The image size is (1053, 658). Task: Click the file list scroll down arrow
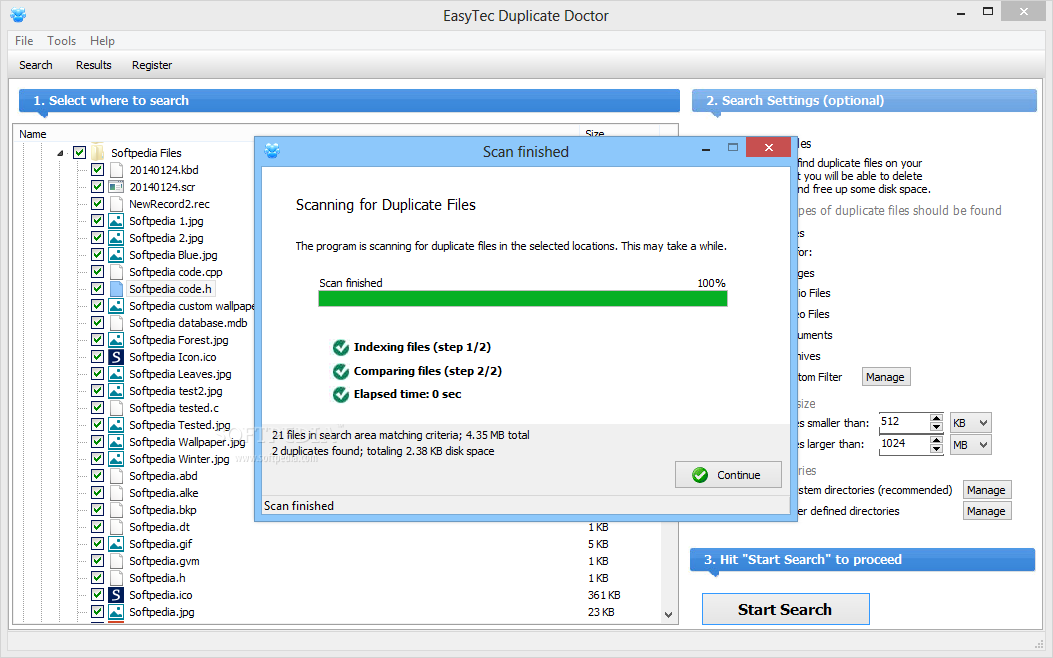(668, 614)
